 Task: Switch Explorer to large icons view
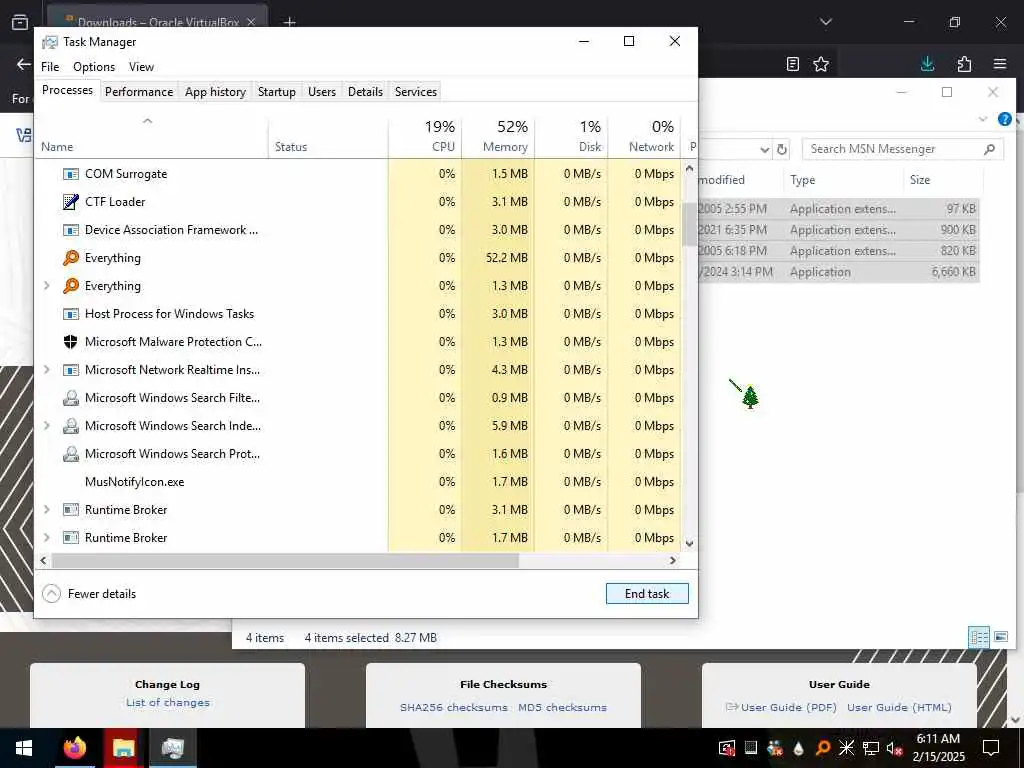coord(1000,637)
